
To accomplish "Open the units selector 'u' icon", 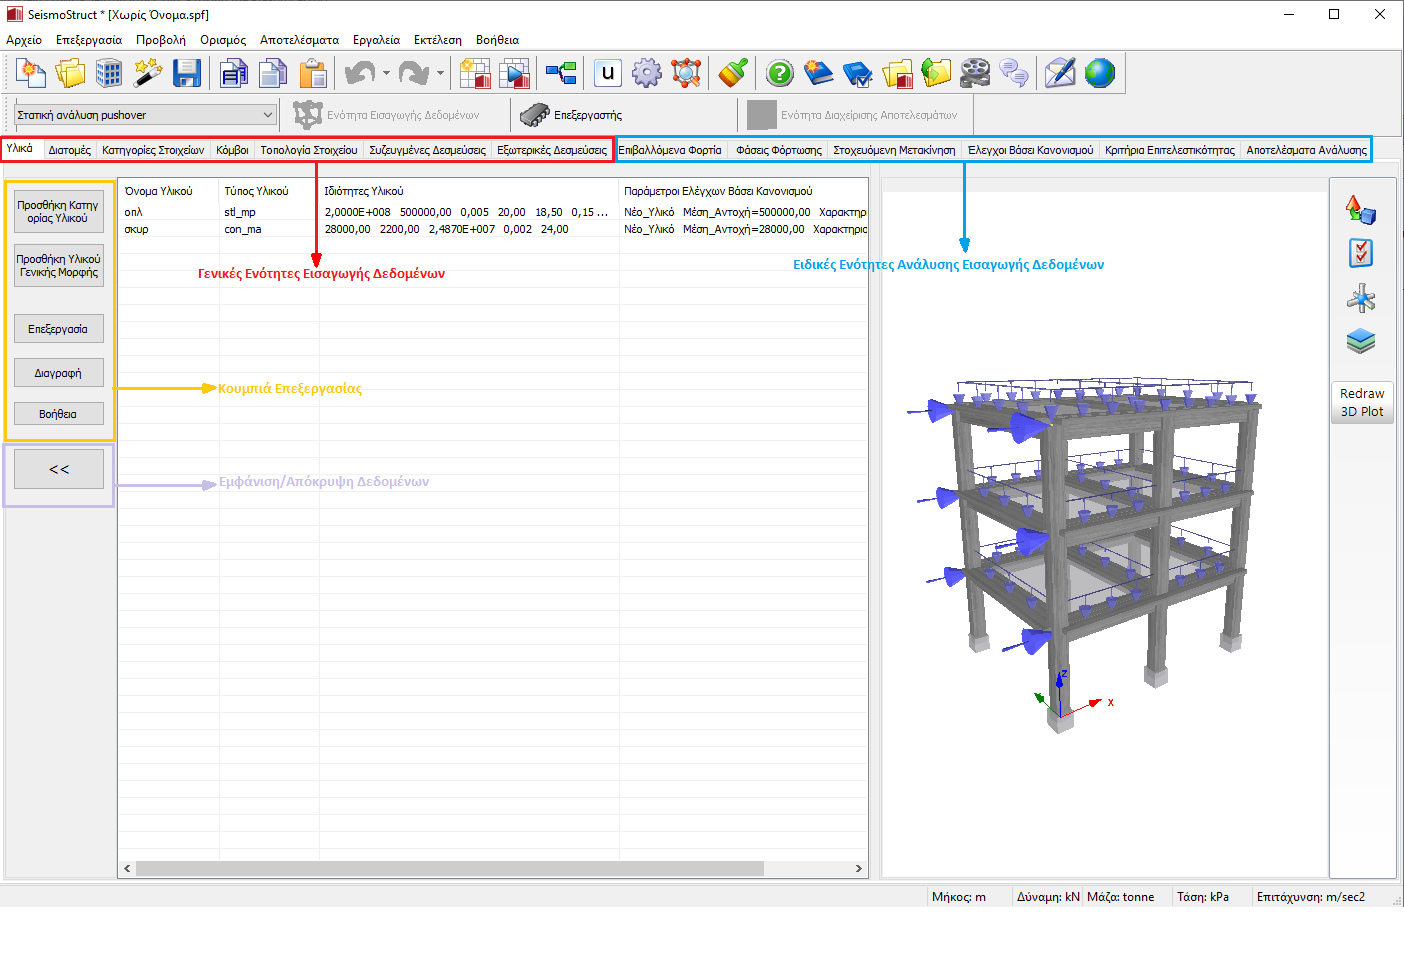I will (x=607, y=73).
